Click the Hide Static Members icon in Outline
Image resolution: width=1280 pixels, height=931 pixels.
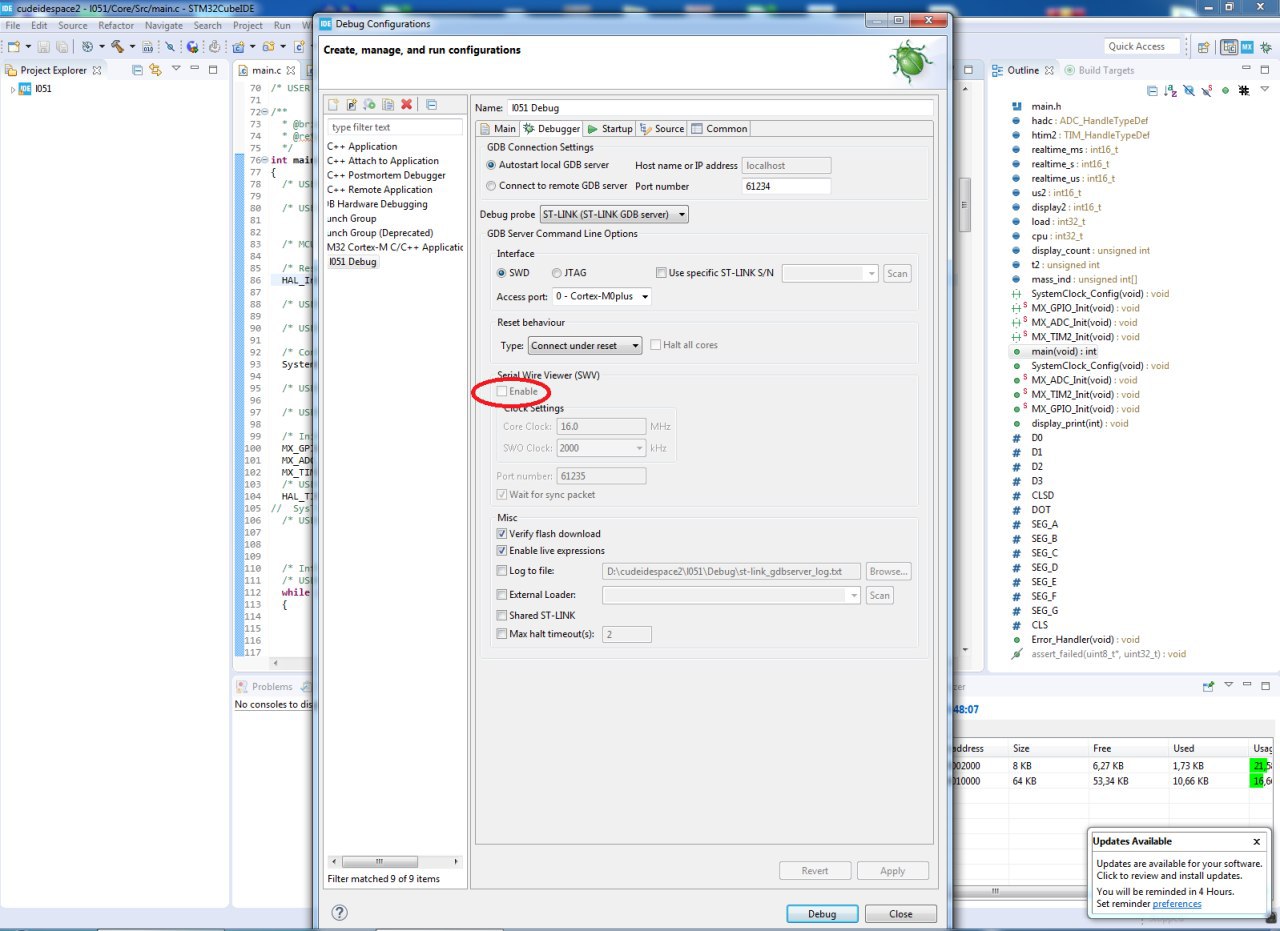[1207, 90]
